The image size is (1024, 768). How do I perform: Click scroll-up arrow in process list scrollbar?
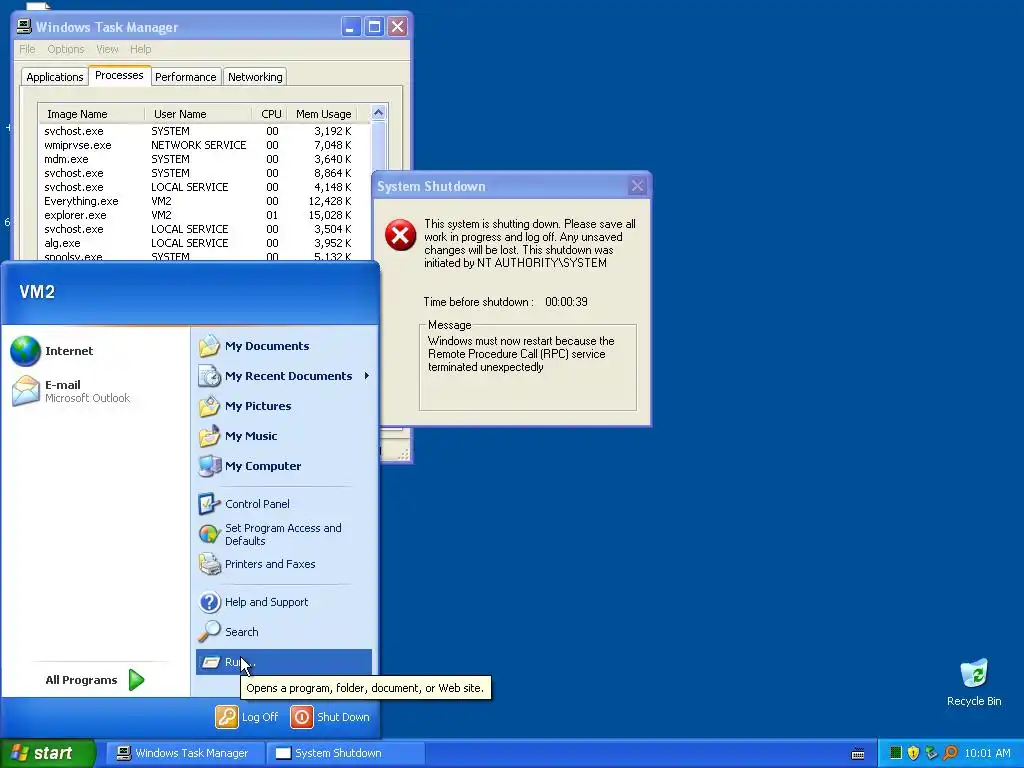(379, 113)
